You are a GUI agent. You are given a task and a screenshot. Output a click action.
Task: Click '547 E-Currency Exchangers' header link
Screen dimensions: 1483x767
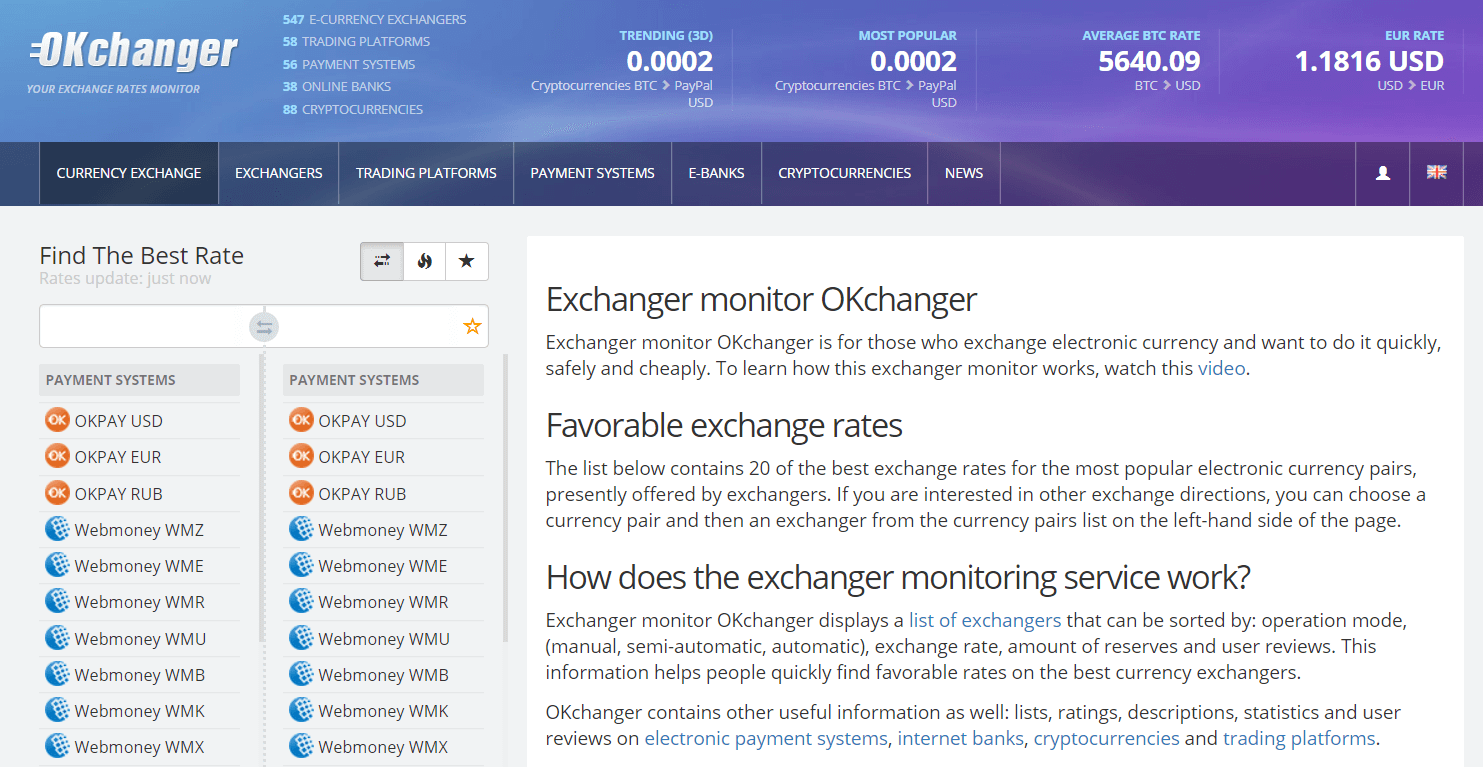tap(374, 19)
